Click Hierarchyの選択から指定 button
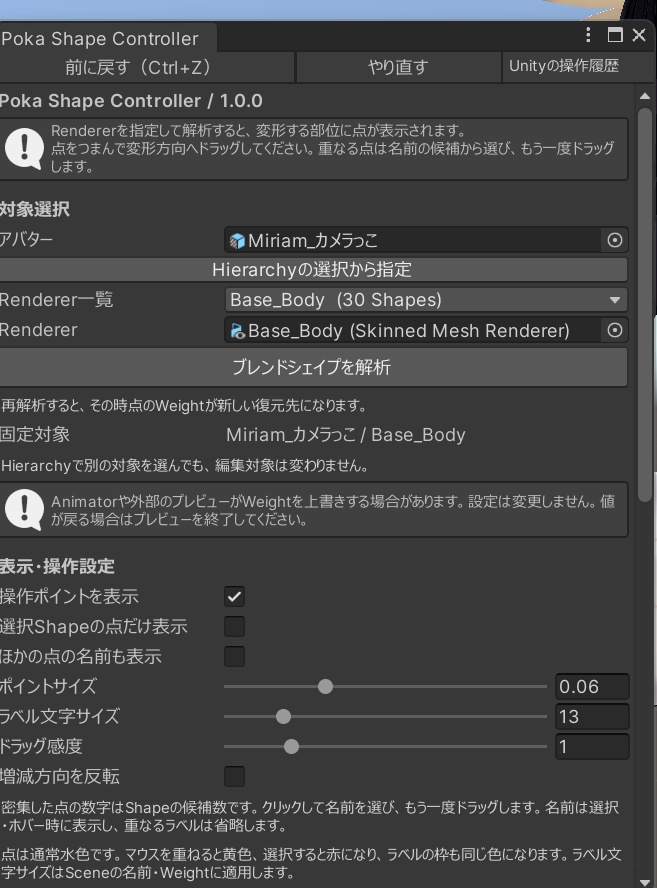Image resolution: width=657 pixels, height=888 pixels. coord(313,270)
